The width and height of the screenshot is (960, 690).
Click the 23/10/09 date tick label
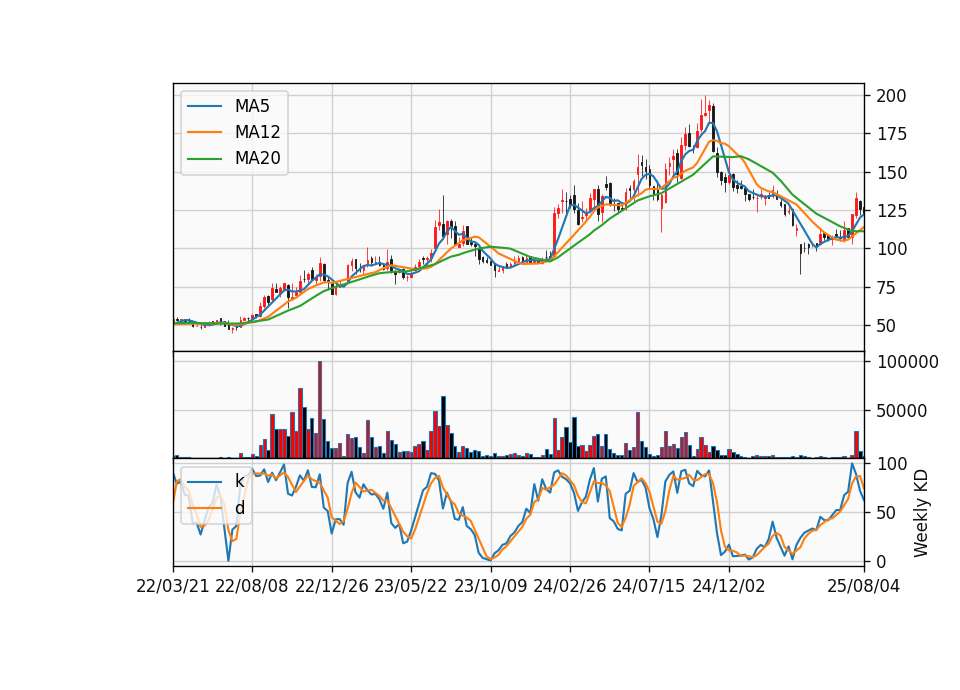[x=490, y=586]
